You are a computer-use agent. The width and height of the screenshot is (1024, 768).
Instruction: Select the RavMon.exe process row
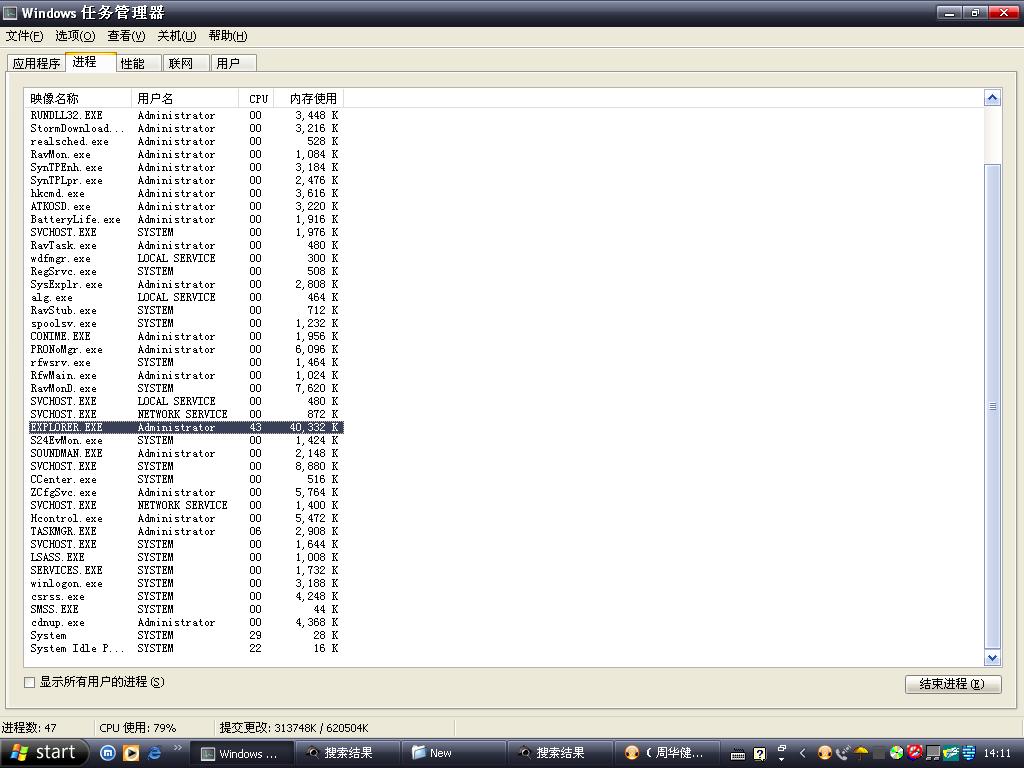pyautogui.click(x=185, y=155)
